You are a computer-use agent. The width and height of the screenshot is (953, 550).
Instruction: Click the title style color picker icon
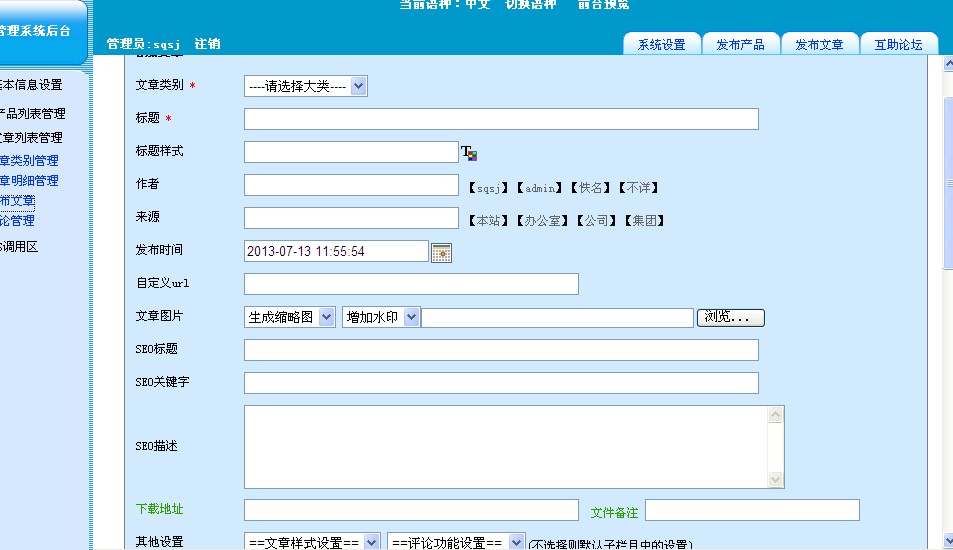click(469, 153)
